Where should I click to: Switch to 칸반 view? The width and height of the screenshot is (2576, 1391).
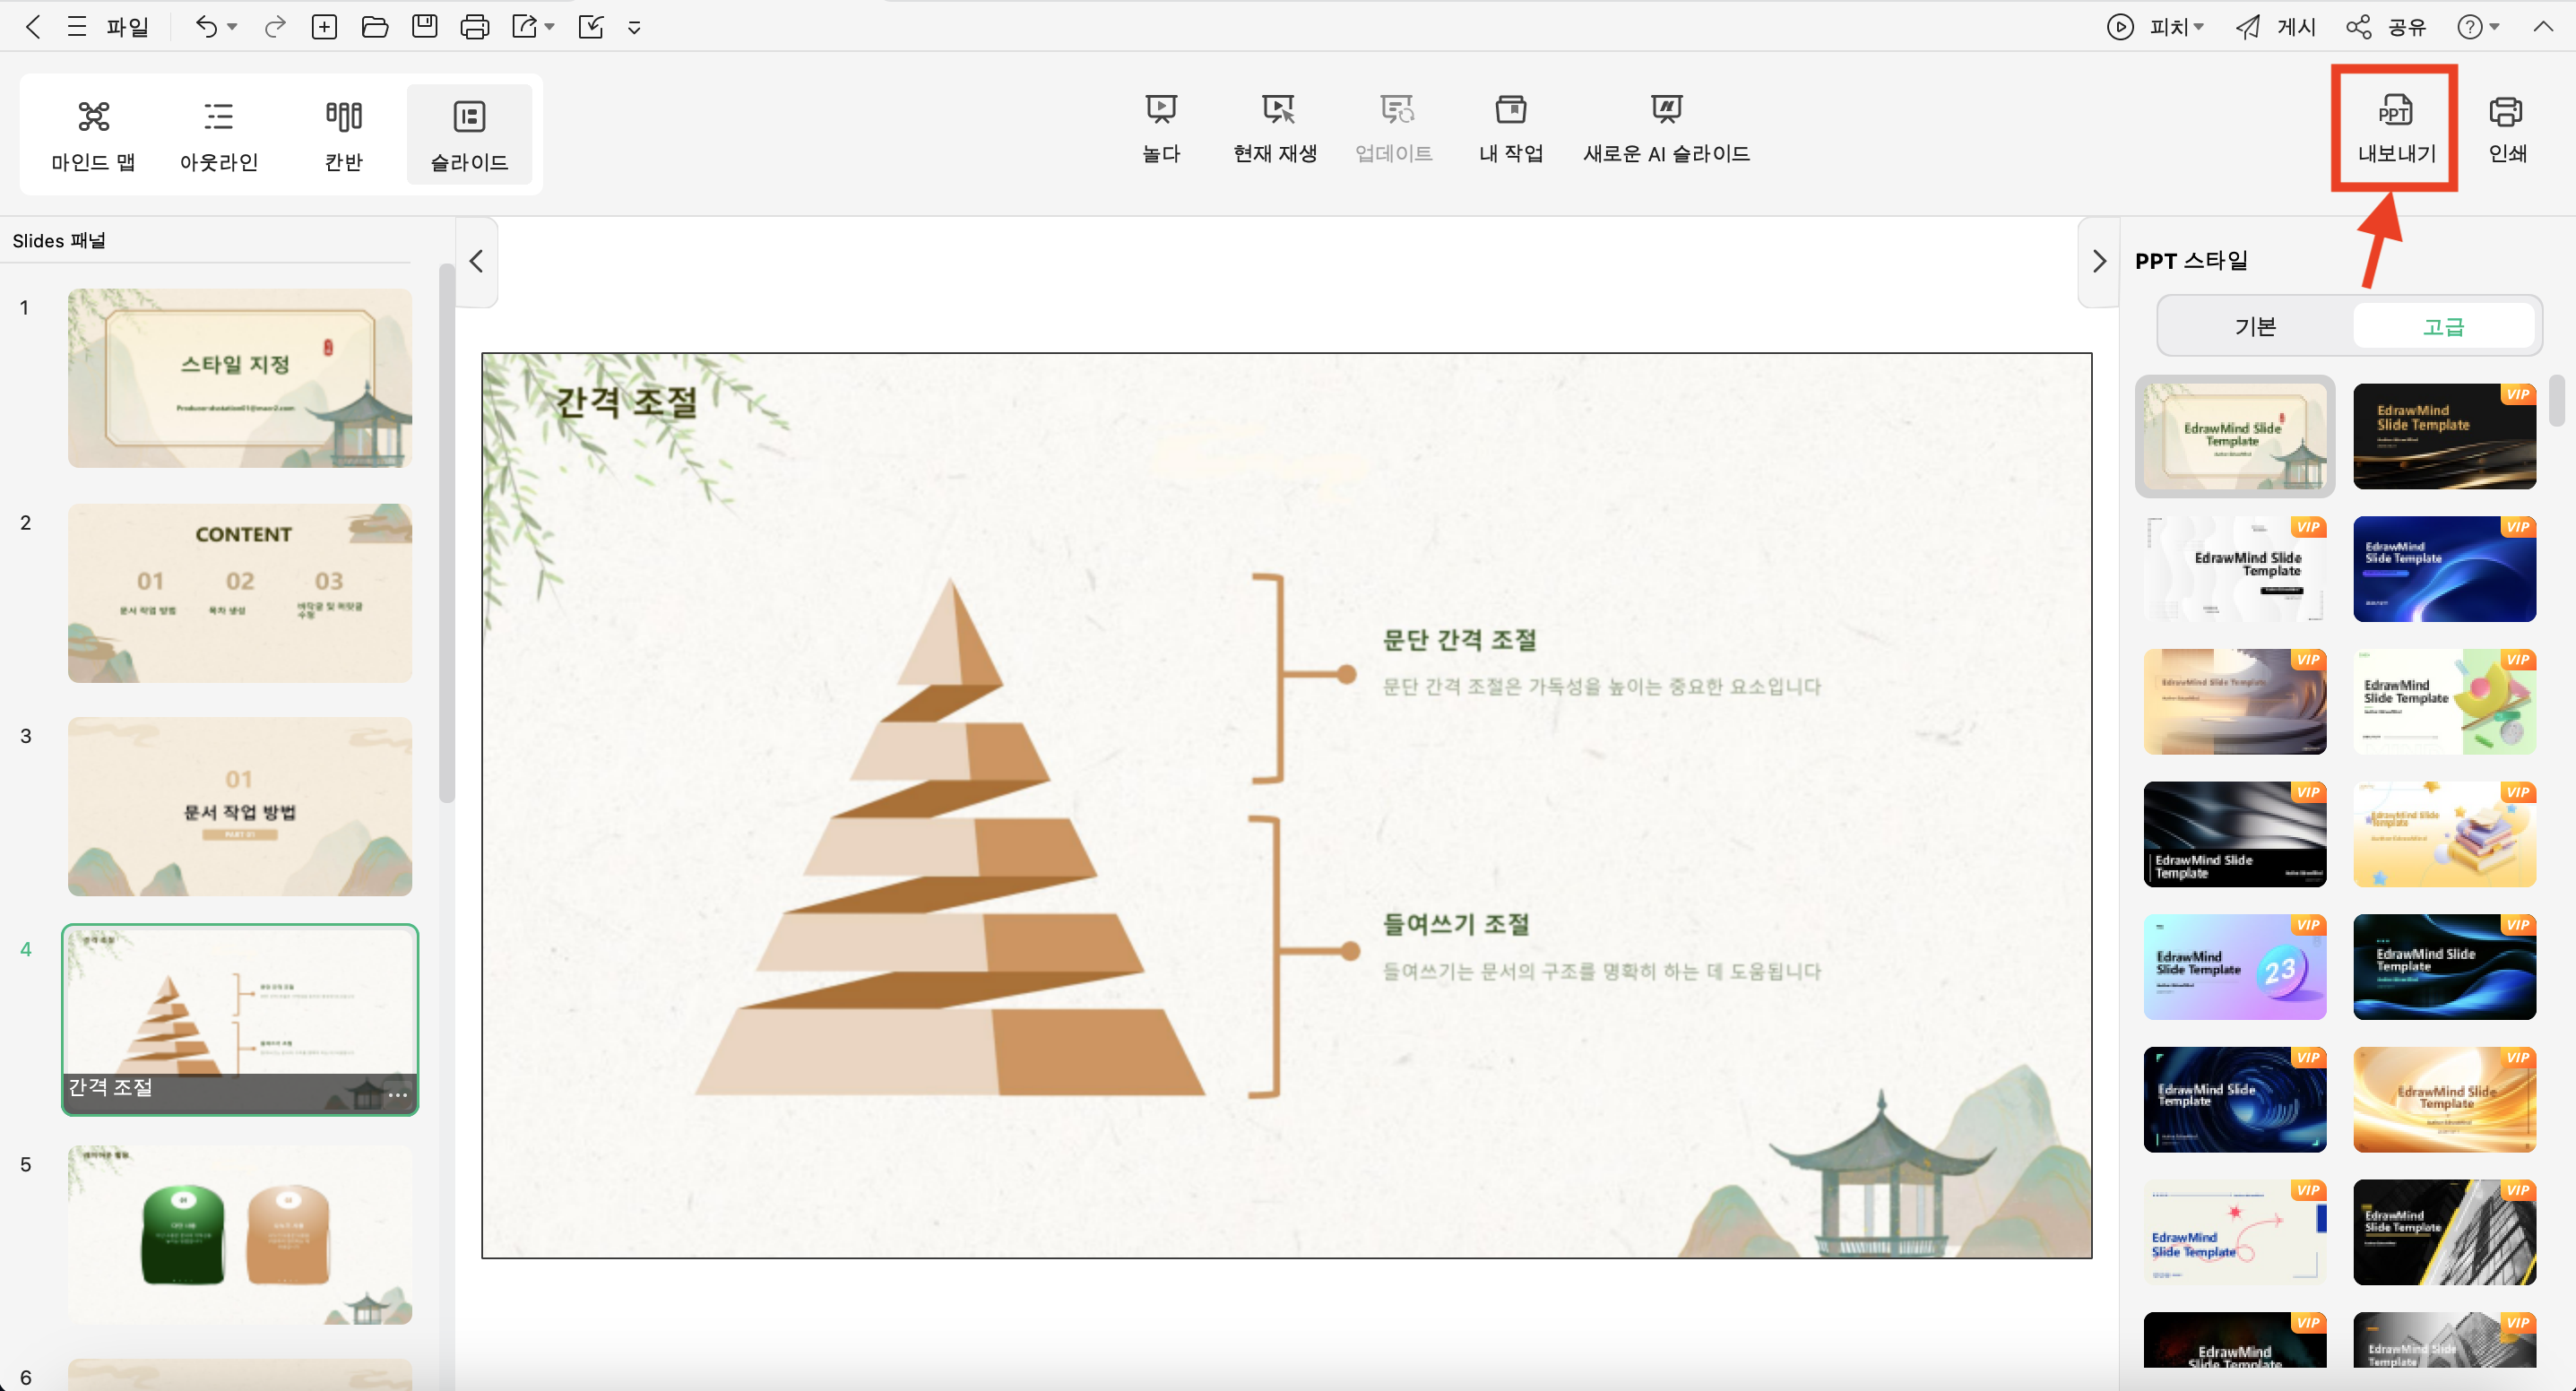pyautogui.click(x=344, y=135)
